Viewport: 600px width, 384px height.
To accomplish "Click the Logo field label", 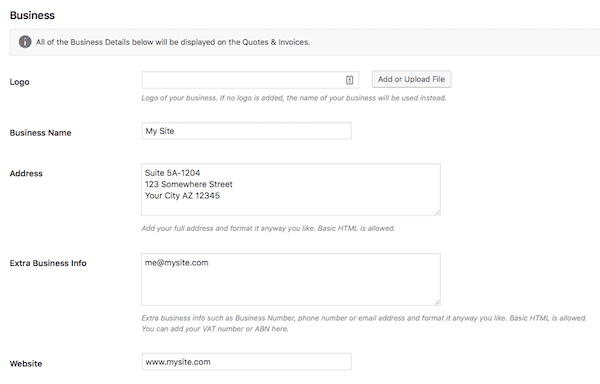I will click(x=20, y=82).
